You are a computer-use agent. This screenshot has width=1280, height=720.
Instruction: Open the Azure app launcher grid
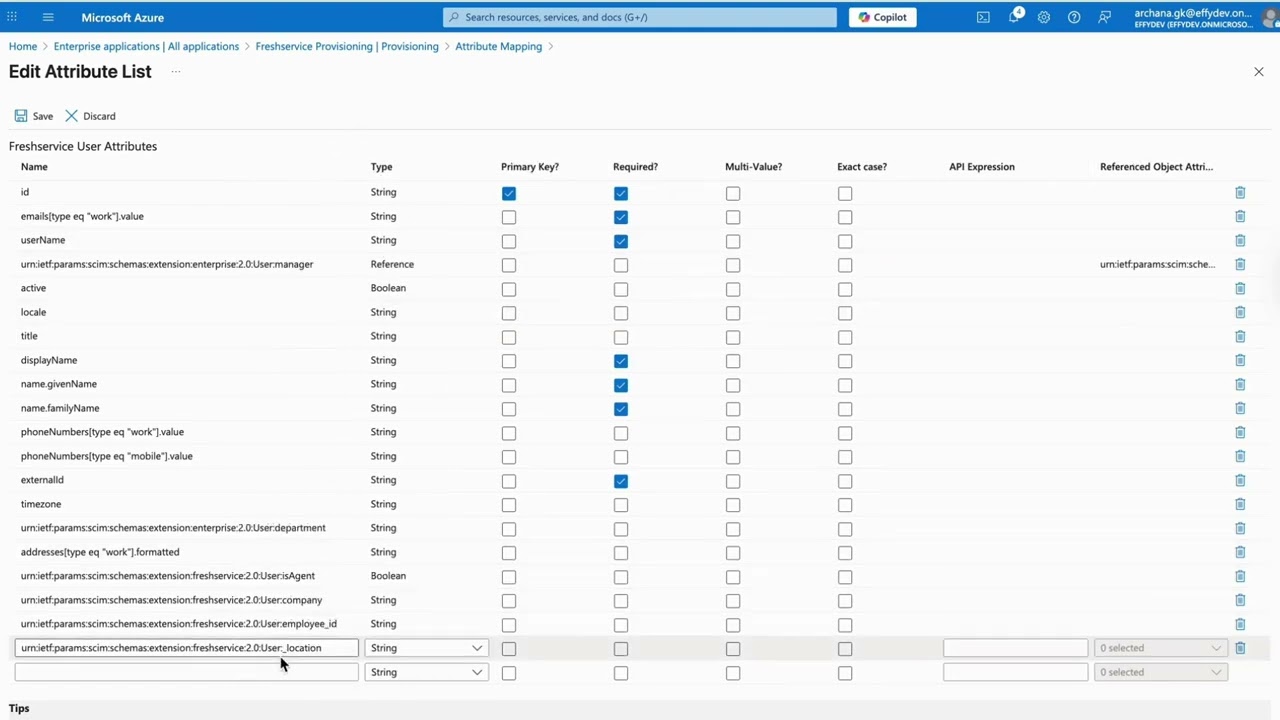point(12,17)
